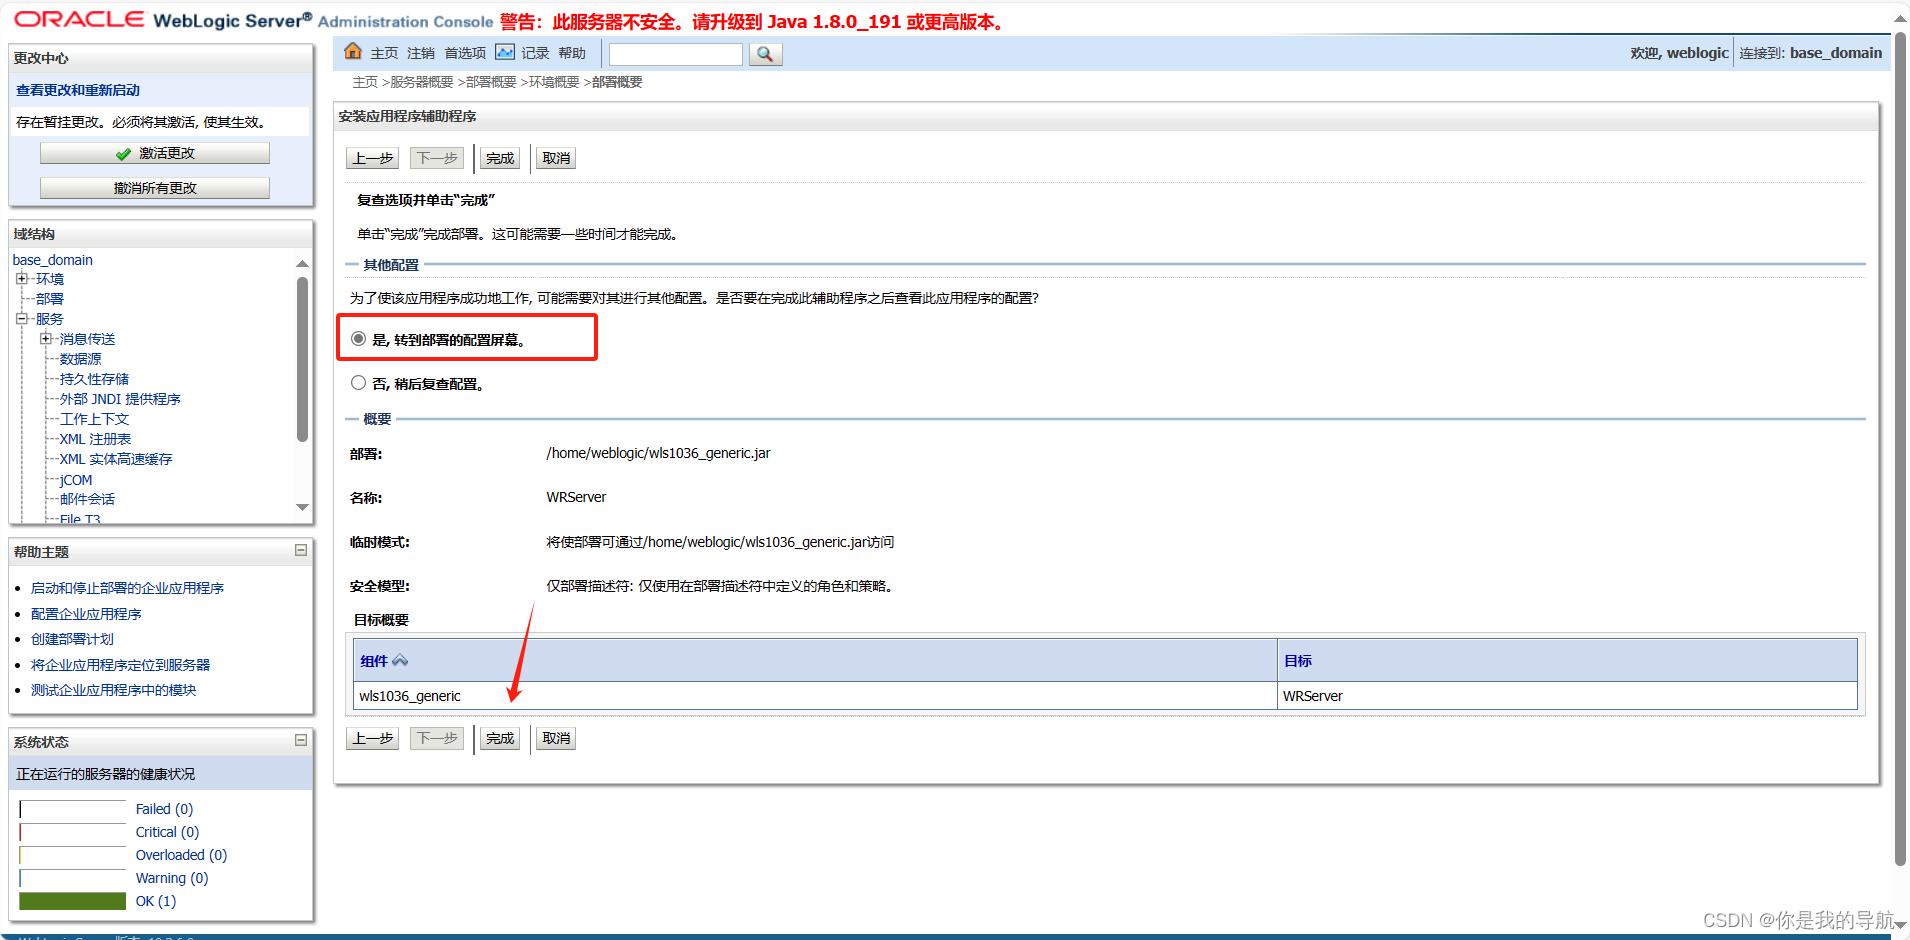Collapse the 系统状态 panel via its minus icon
The height and width of the screenshot is (940, 1910).
pyautogui.click(x=299, y=740)
